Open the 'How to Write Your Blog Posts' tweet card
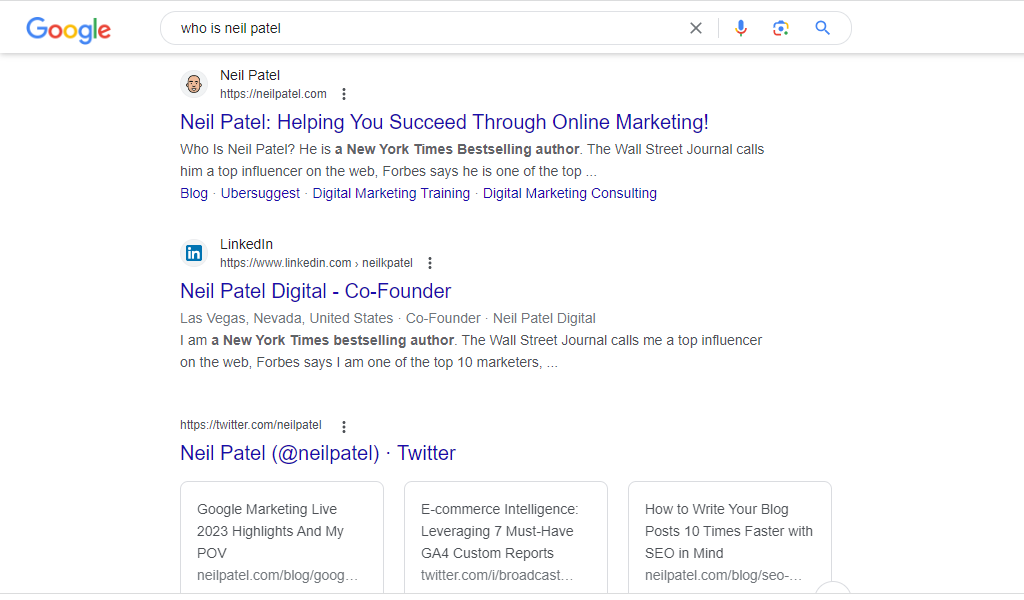This screenshot has height=600, width=1024. click(x=729, y=539)
